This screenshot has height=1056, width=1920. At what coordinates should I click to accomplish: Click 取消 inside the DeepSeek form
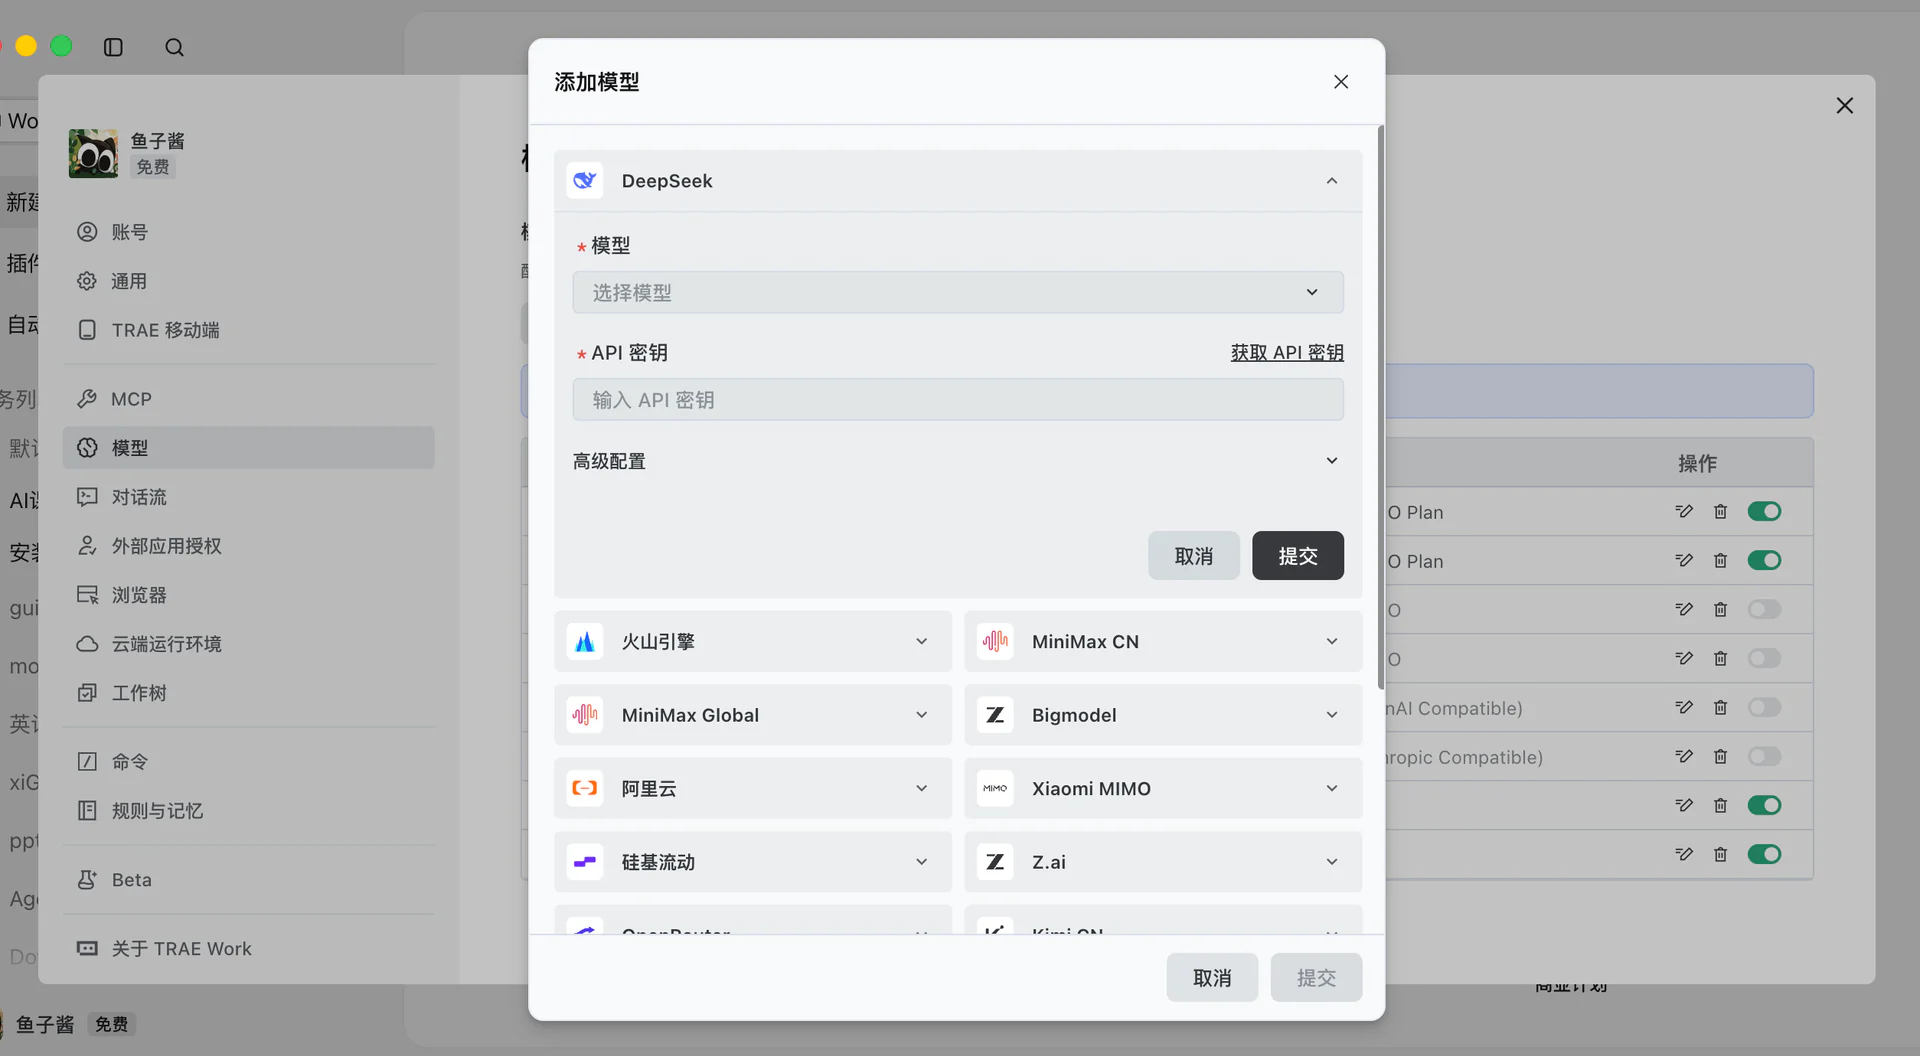(1194, 556)
